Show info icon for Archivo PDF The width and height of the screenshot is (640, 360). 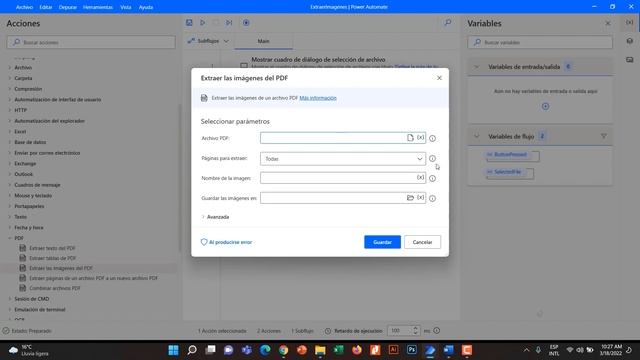point(432,138)
